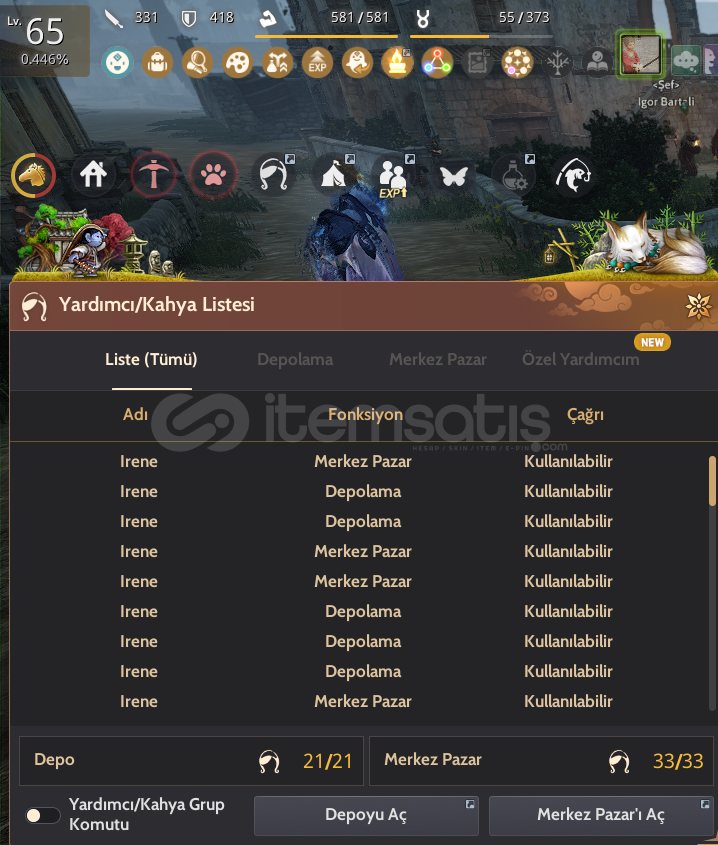Image resolution: width=718 pixels, height=845 pixels.
Task: Click the Depoyu Aç button
Action: [366, 815]
